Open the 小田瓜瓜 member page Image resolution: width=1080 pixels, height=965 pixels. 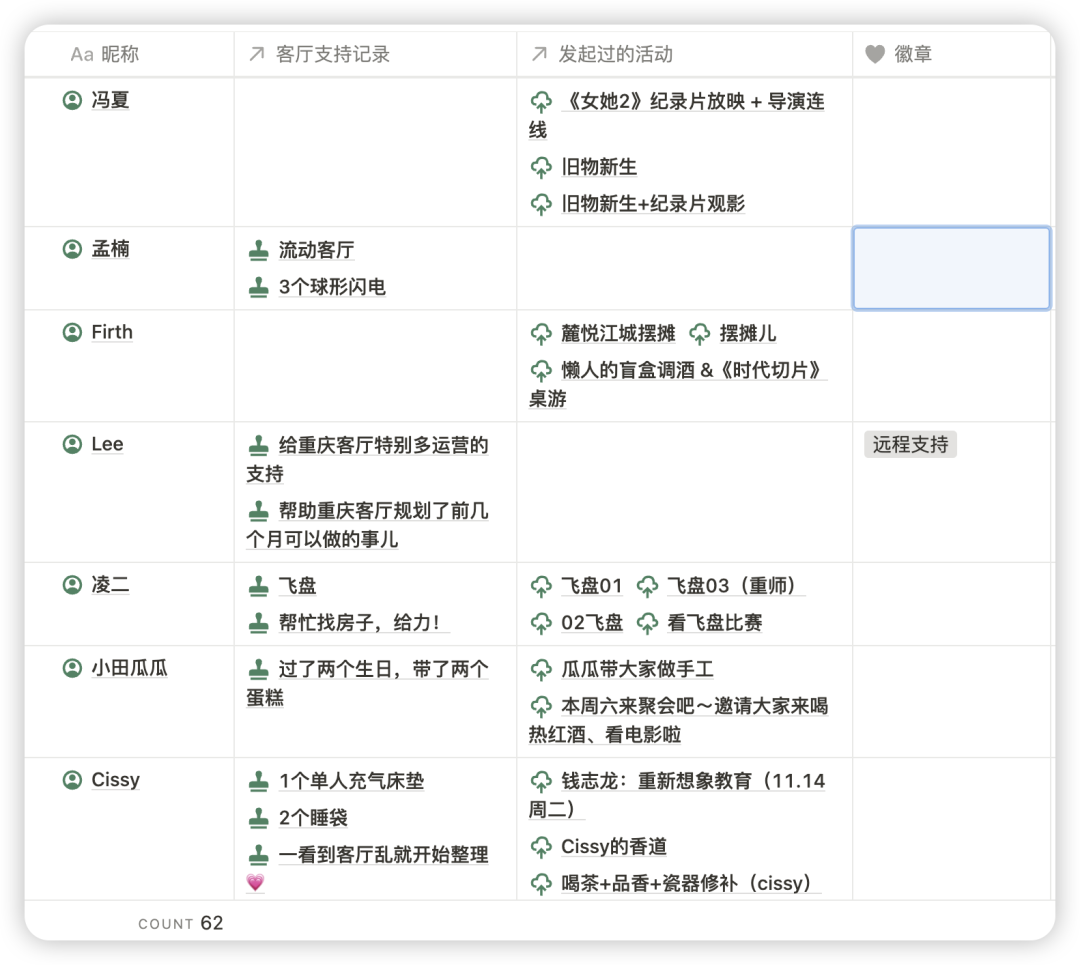click(129, 668)
